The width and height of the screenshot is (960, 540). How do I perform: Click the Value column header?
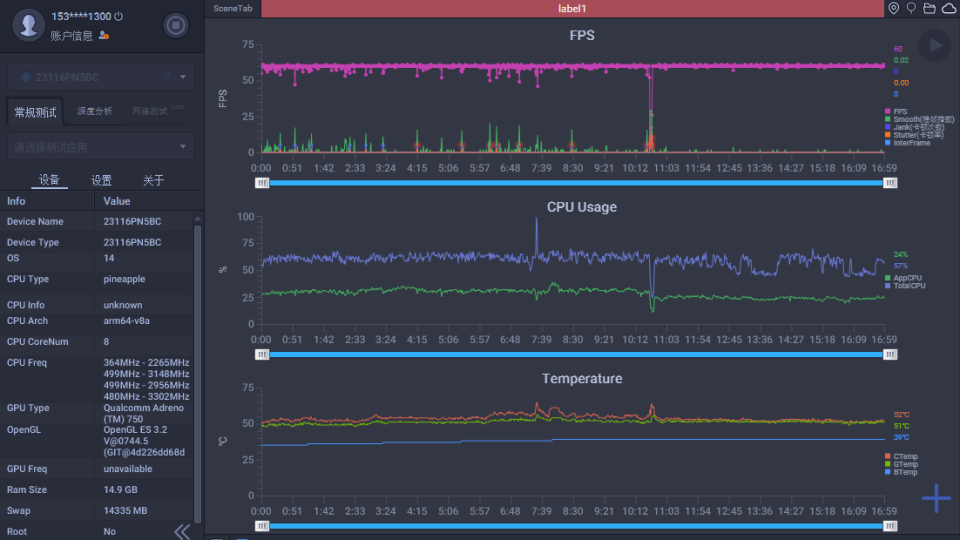tap(116, 201)
